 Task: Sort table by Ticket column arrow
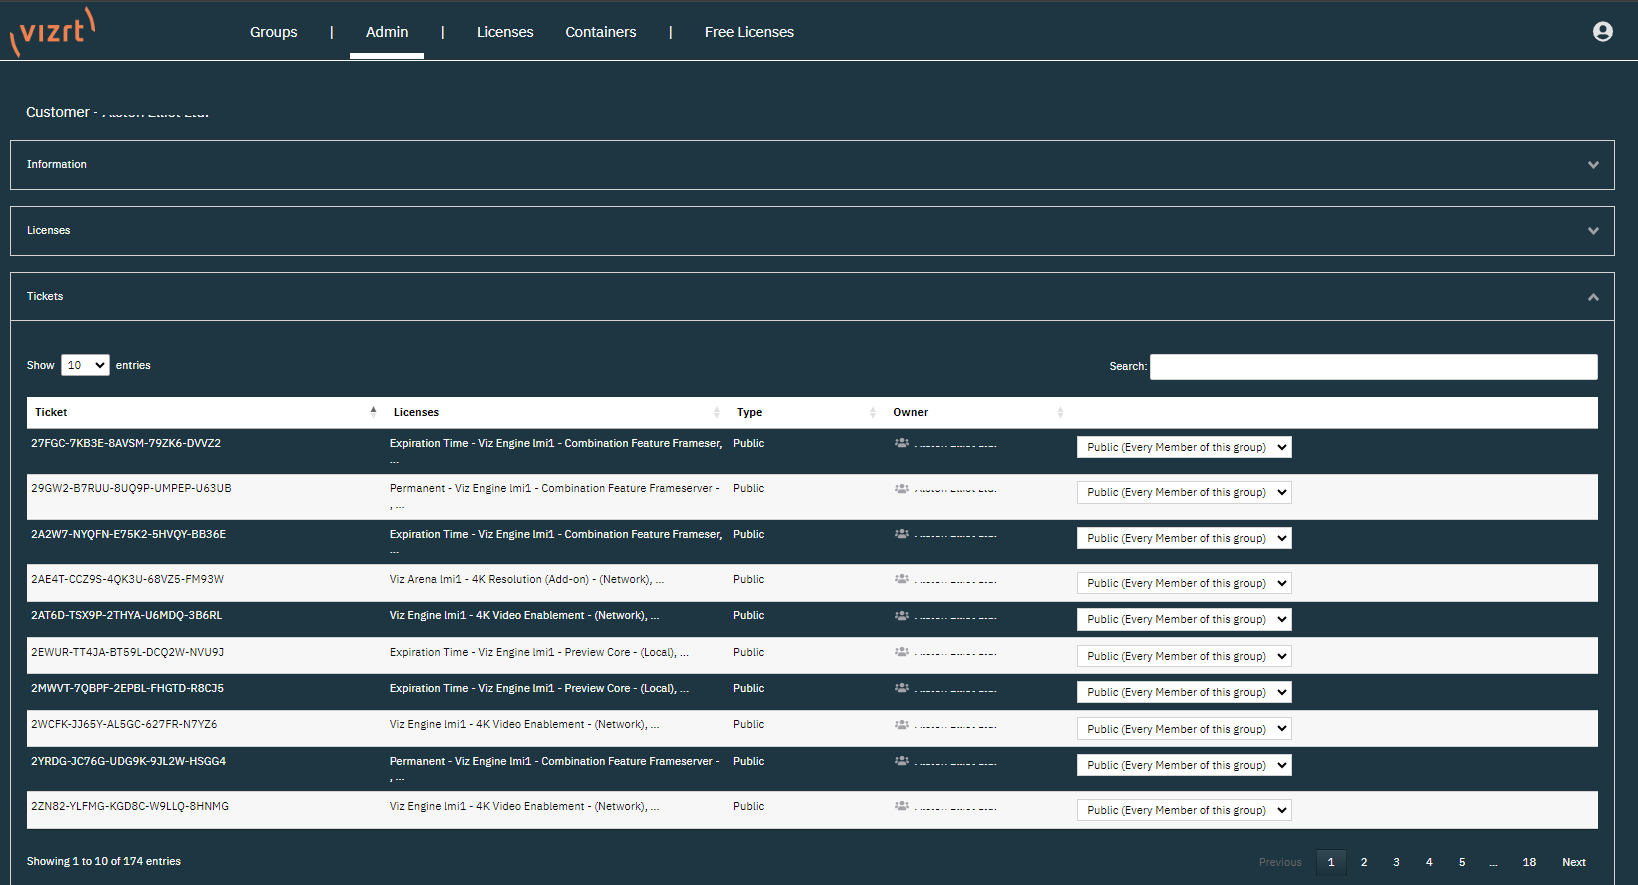click(x=373, y=412)
